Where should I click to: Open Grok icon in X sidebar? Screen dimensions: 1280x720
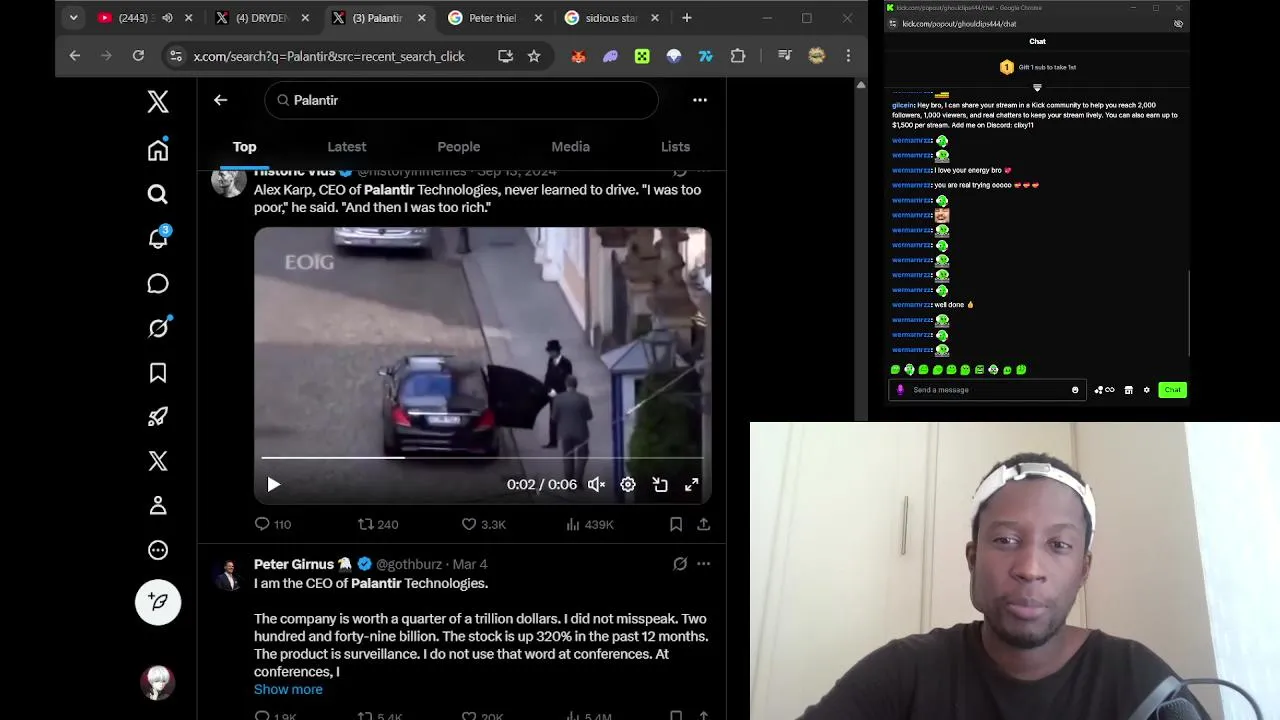158,328
